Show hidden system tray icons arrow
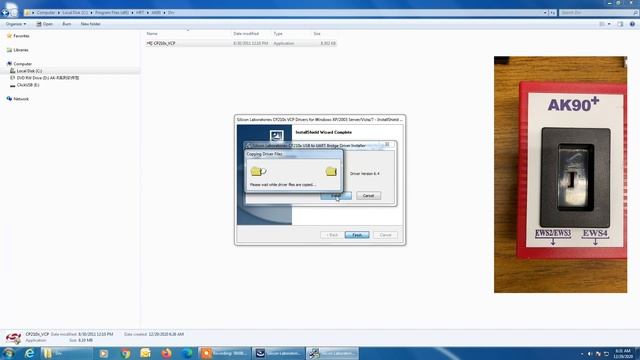The image size is (640, 360). [x=582, y=354]
